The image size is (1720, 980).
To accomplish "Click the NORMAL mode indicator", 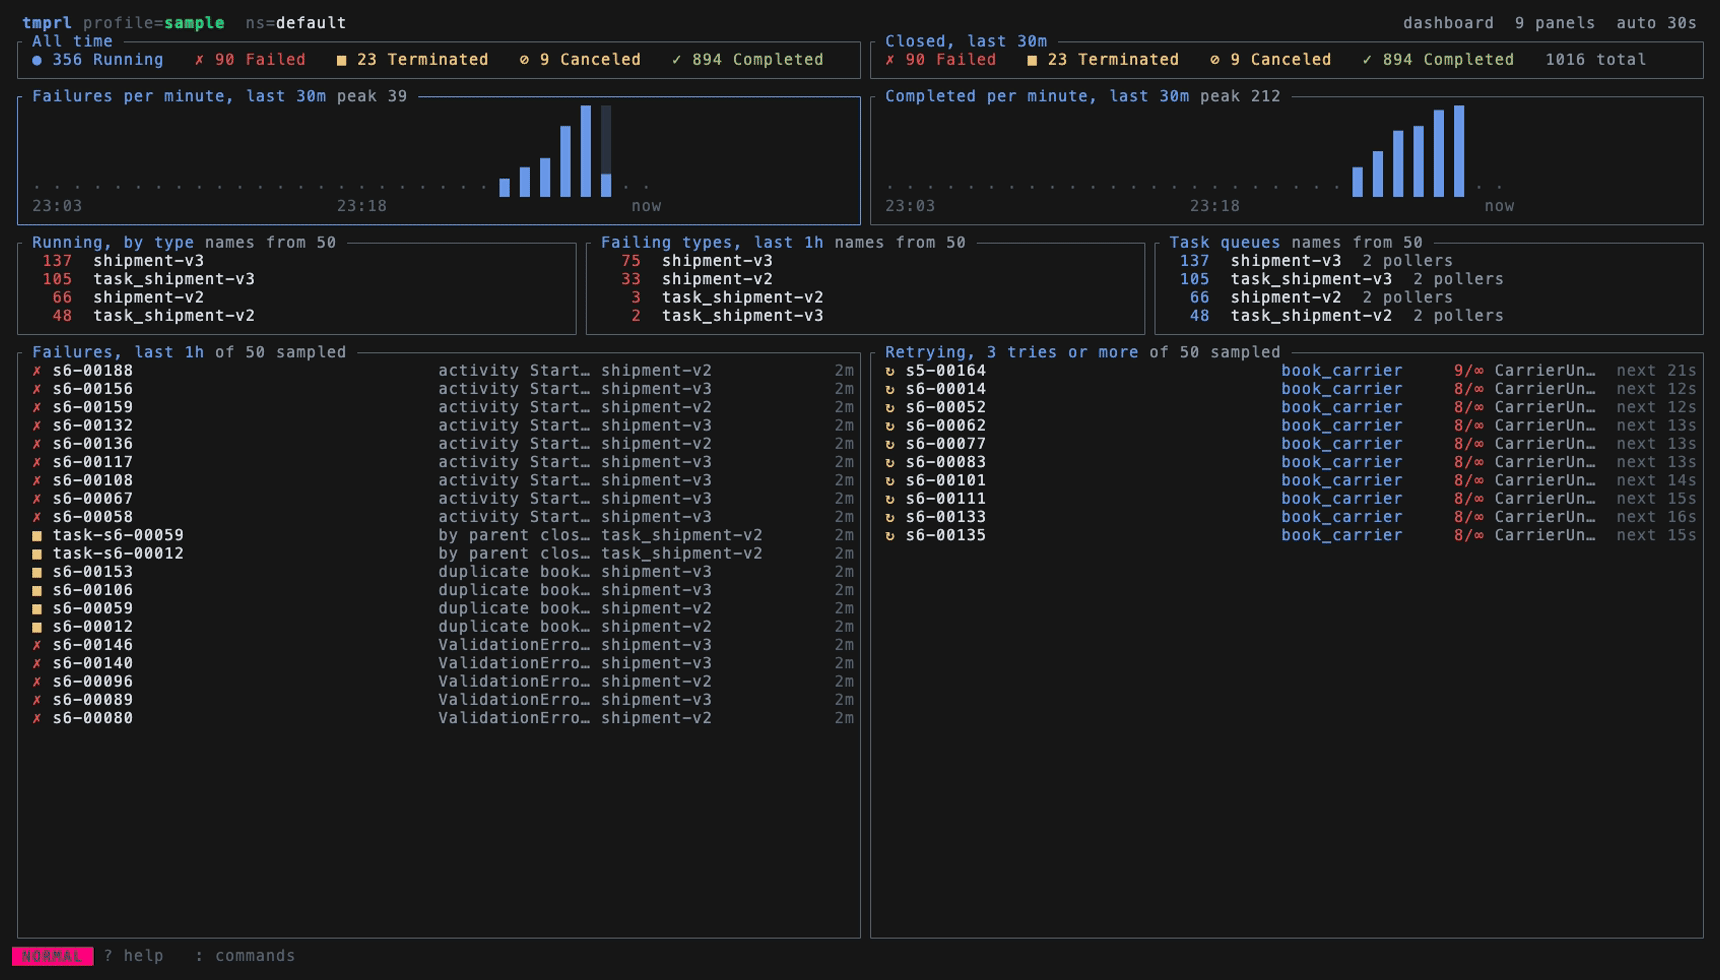I will 53,956.
